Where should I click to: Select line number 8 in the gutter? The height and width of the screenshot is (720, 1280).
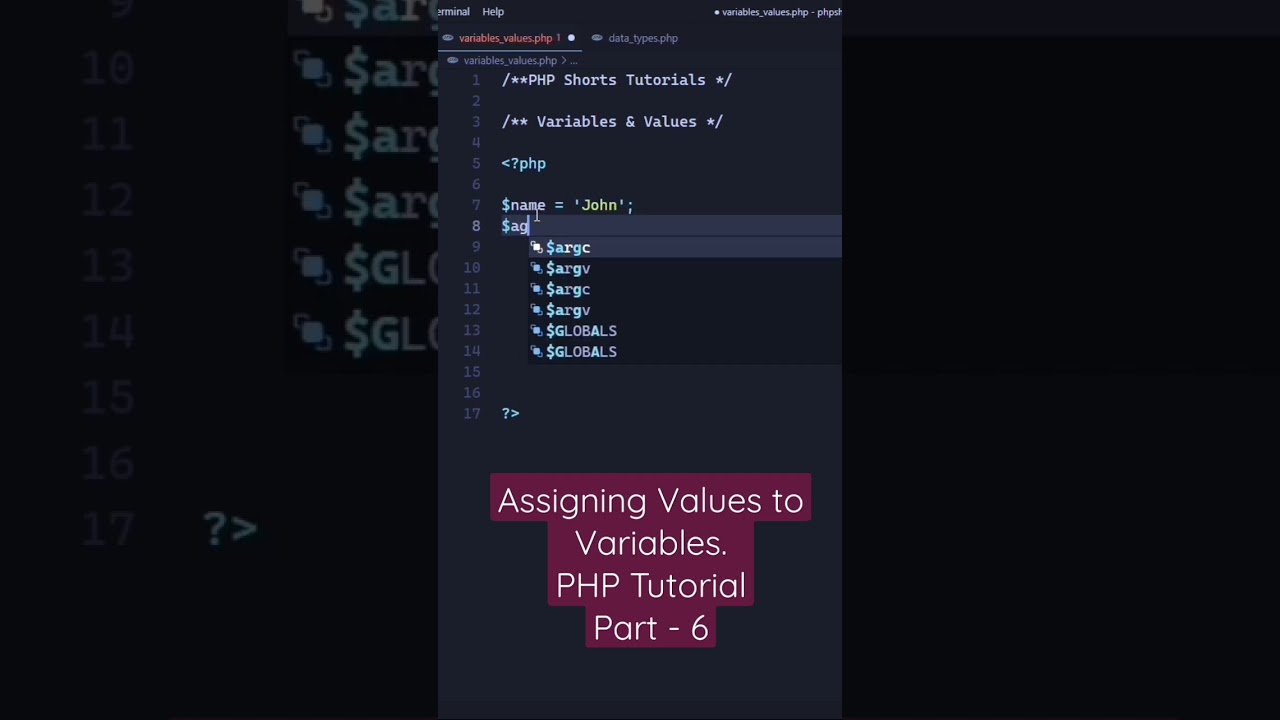tap(476, 226)
